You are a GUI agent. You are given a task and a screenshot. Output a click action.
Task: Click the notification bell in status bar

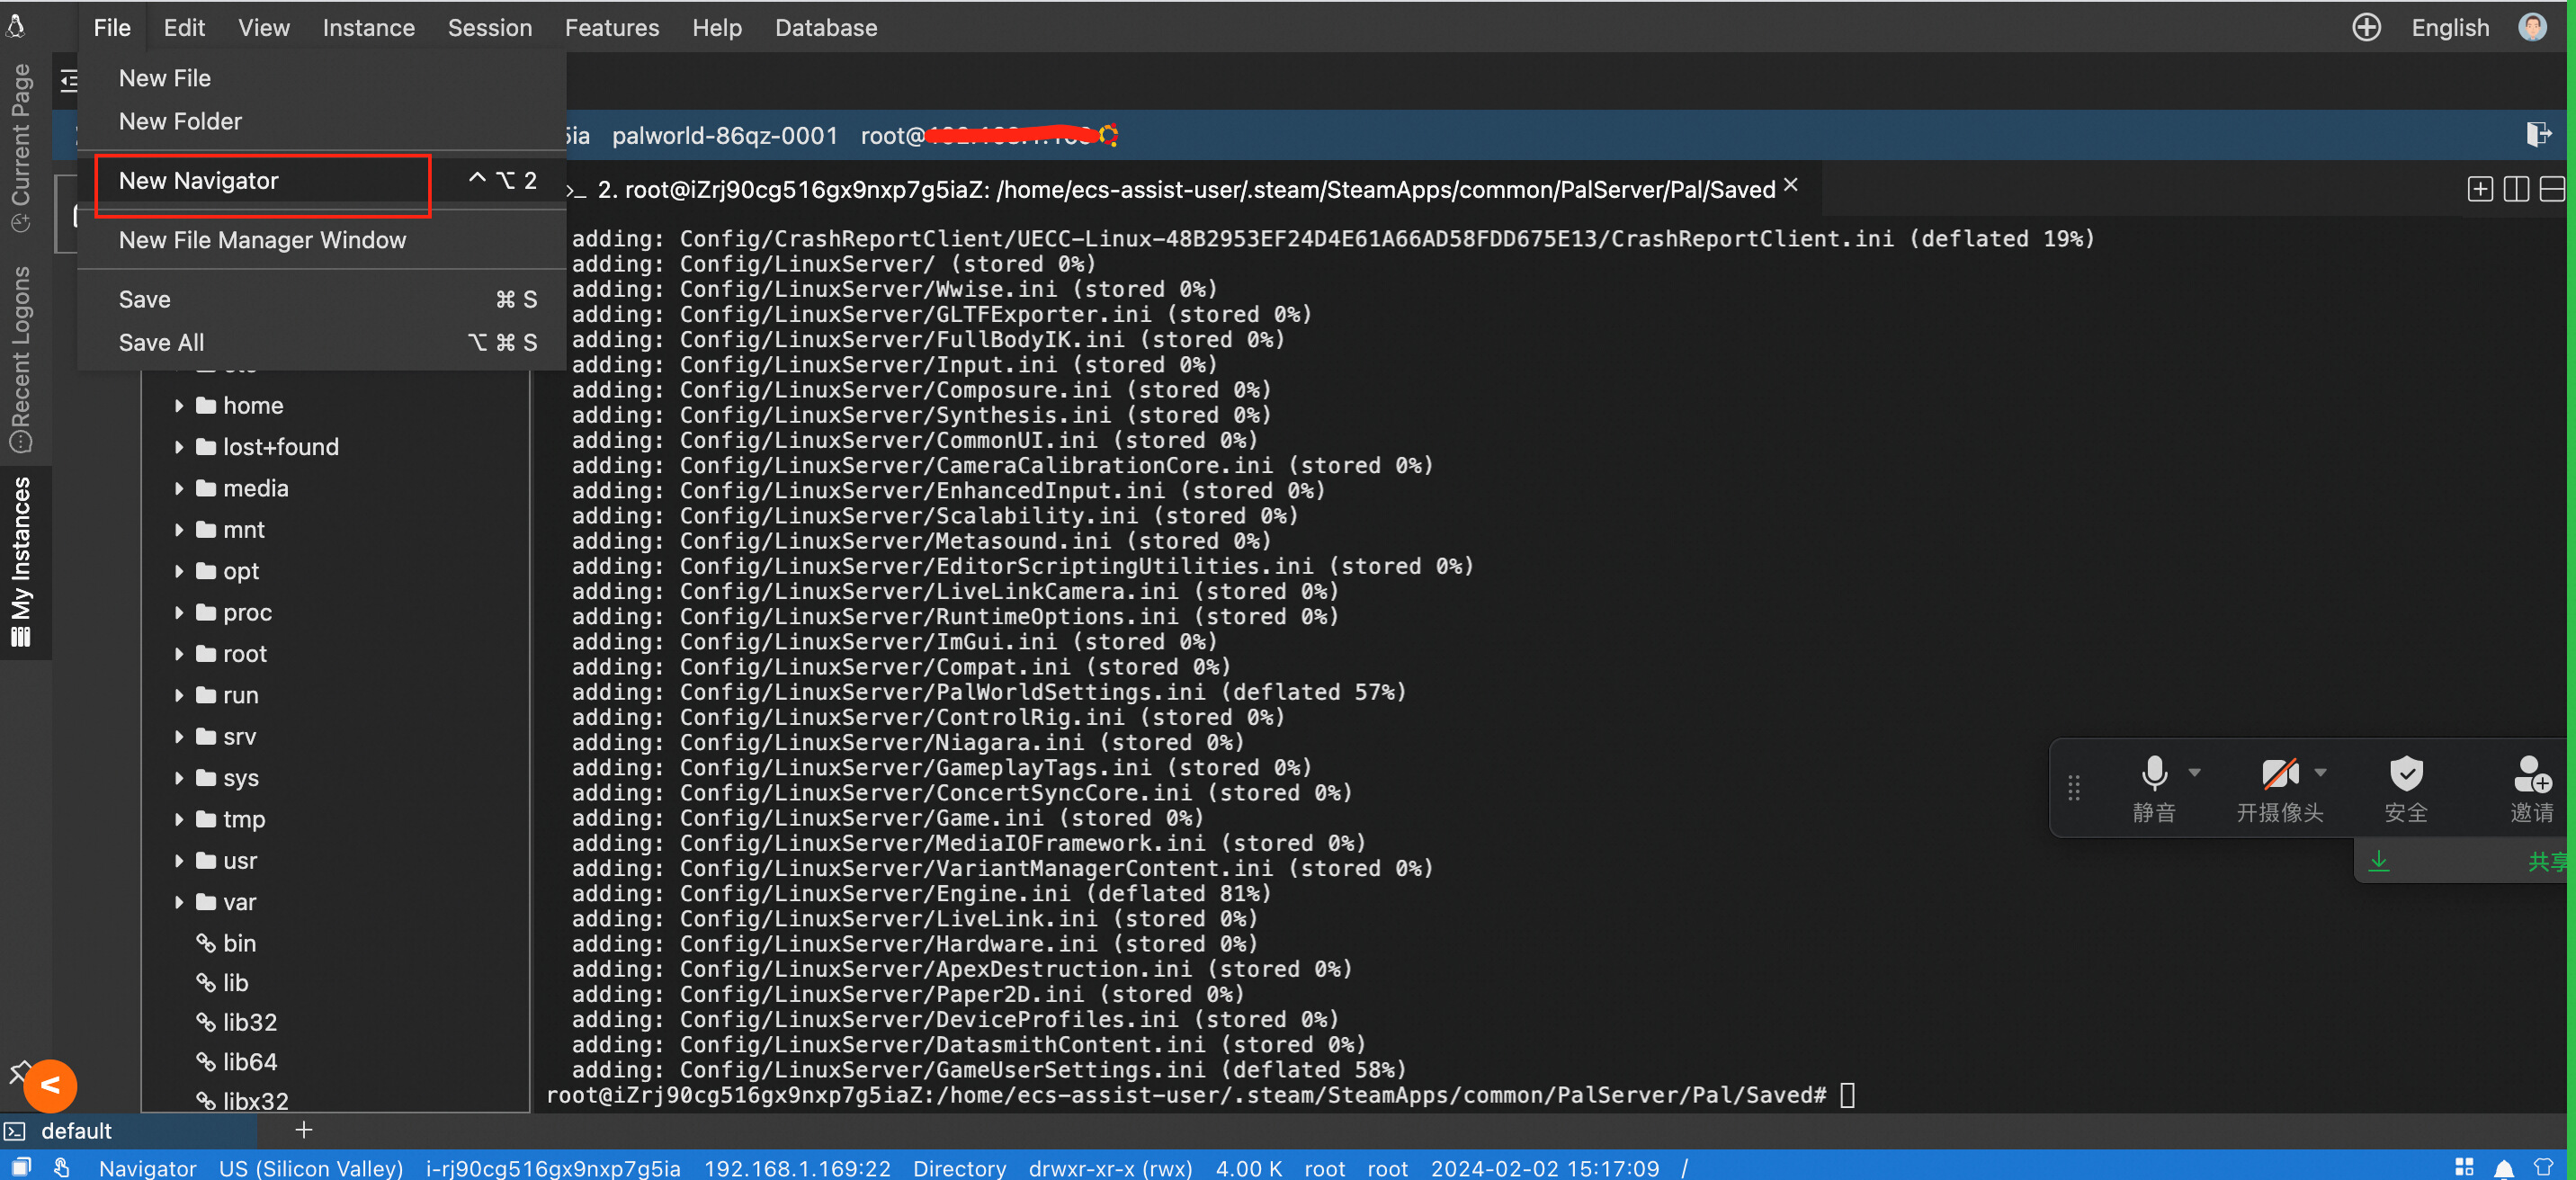[2504, 1167]
